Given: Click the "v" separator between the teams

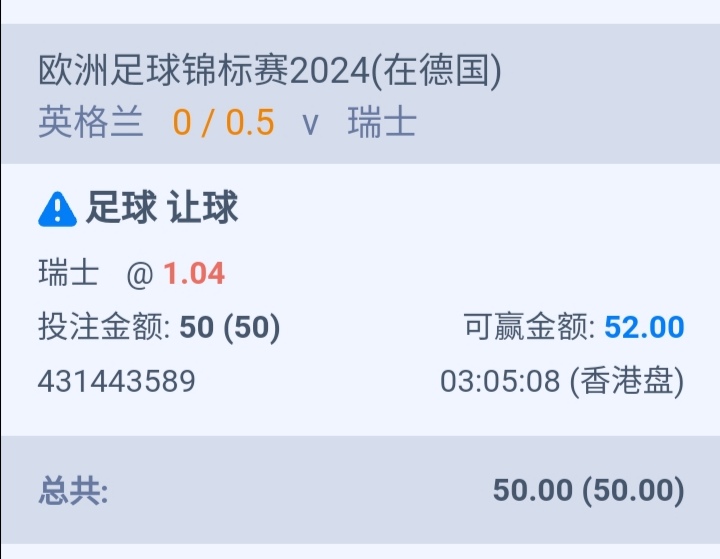Looking at the screenshot, I should coord(311,124).
